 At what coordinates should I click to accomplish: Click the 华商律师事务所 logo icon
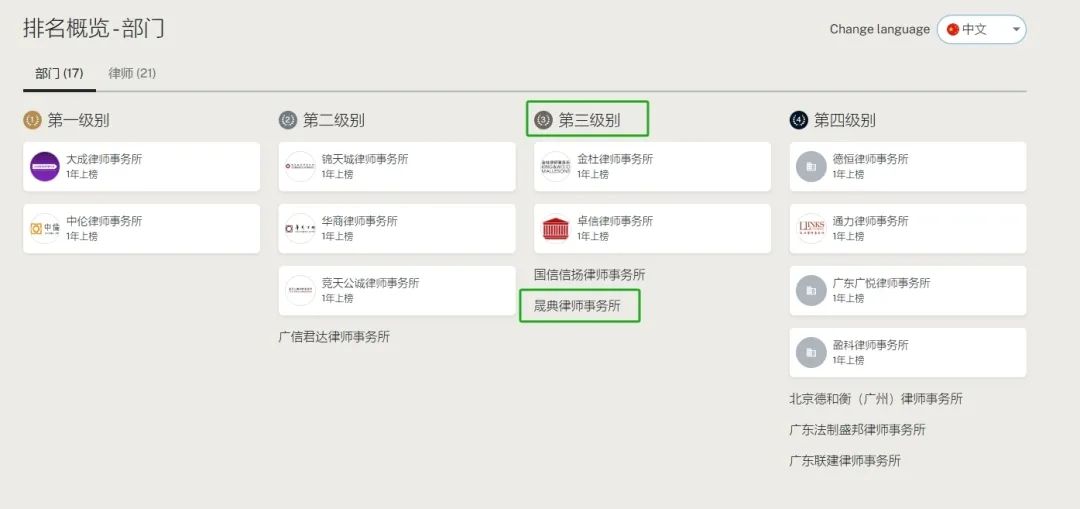300,228
